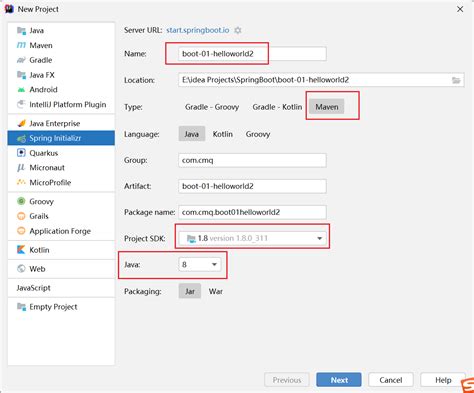Click the MicroProfile icon
This screenshot has width=474, height=393.
21,182
